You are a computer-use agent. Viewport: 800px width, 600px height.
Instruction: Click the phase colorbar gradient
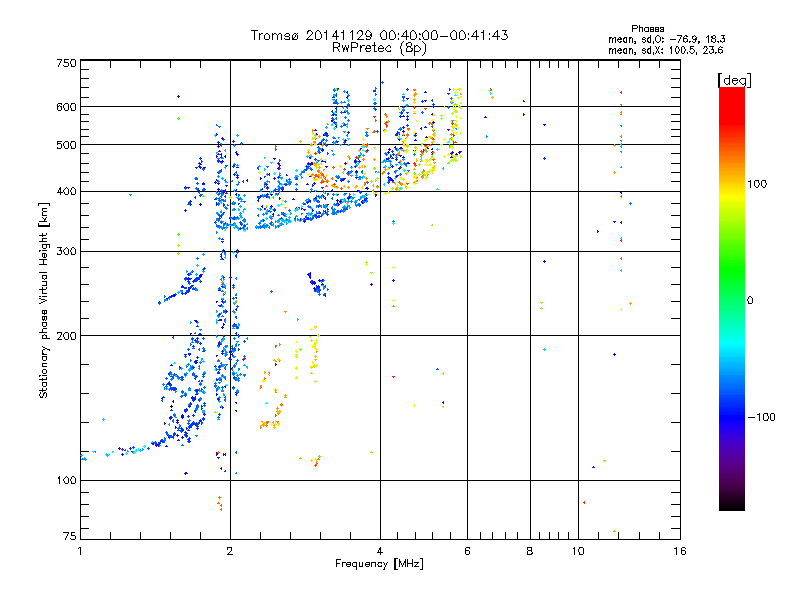(x=732, y=299)
